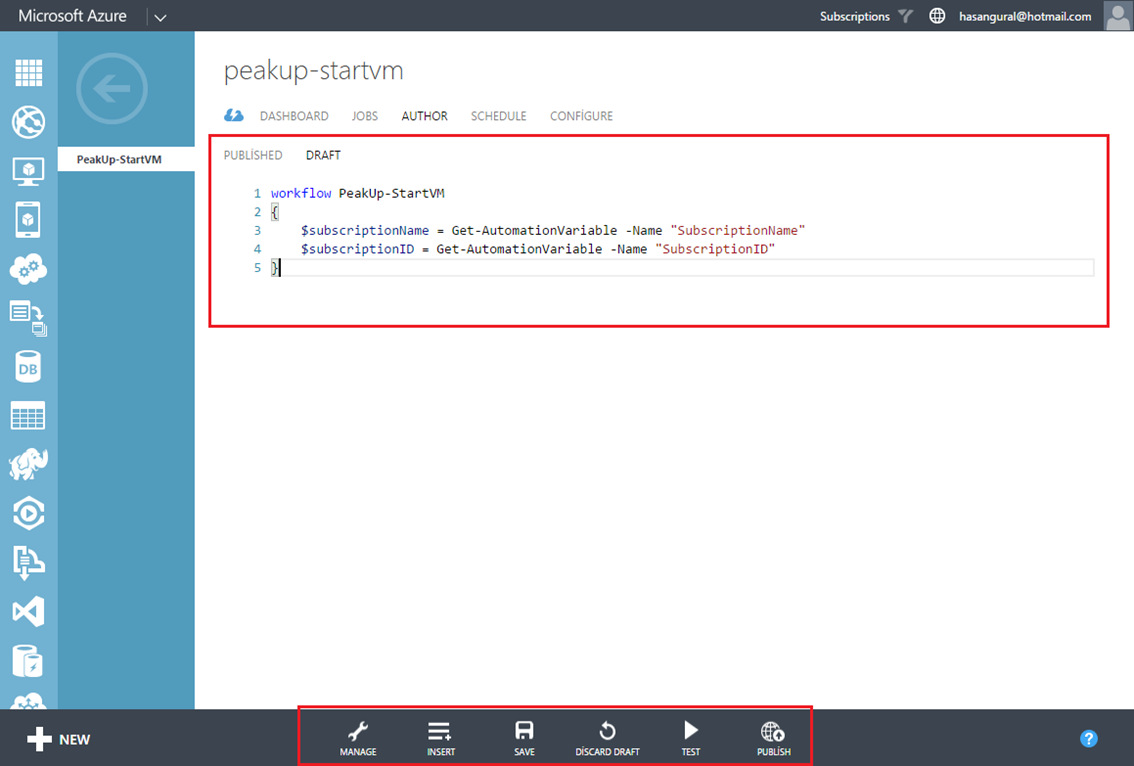The height and width of the screenshot is (766, 1134).
Task: Click the user avatar picture
Action: (1118, 16)
